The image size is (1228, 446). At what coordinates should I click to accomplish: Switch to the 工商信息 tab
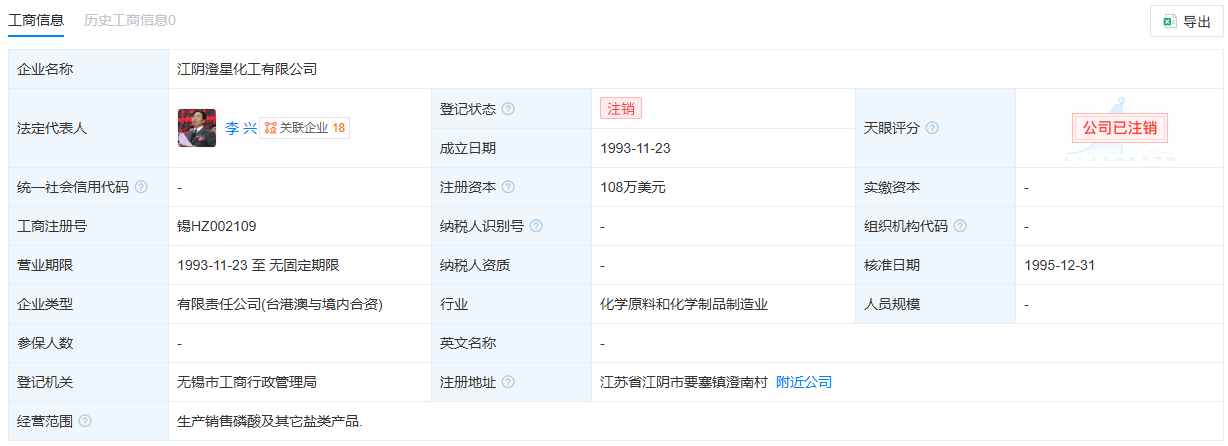point(36,20)
